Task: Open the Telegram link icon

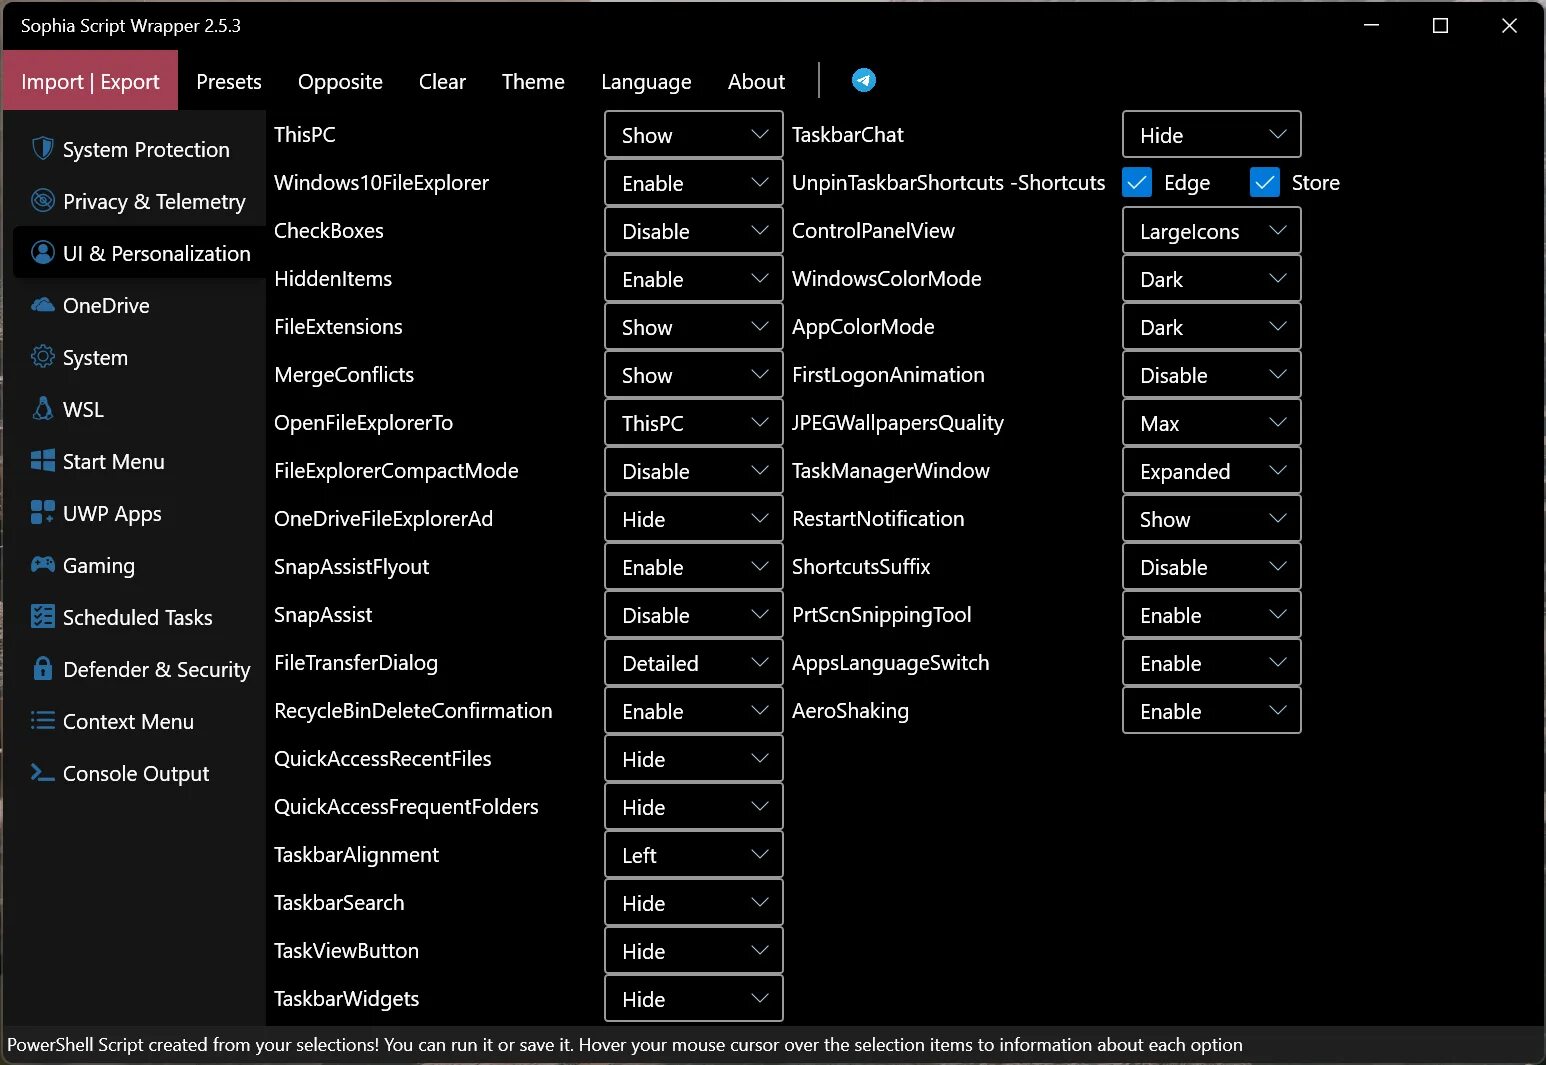Action: [864, 80]
